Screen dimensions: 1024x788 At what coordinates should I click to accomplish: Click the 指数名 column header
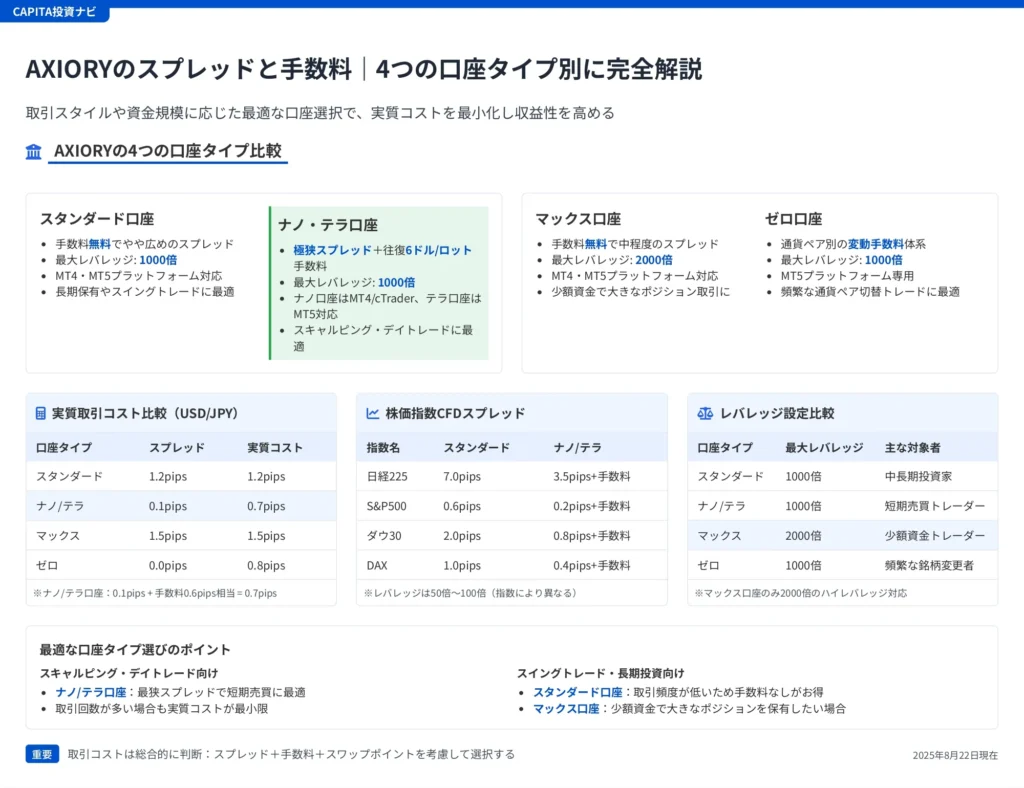383,448
